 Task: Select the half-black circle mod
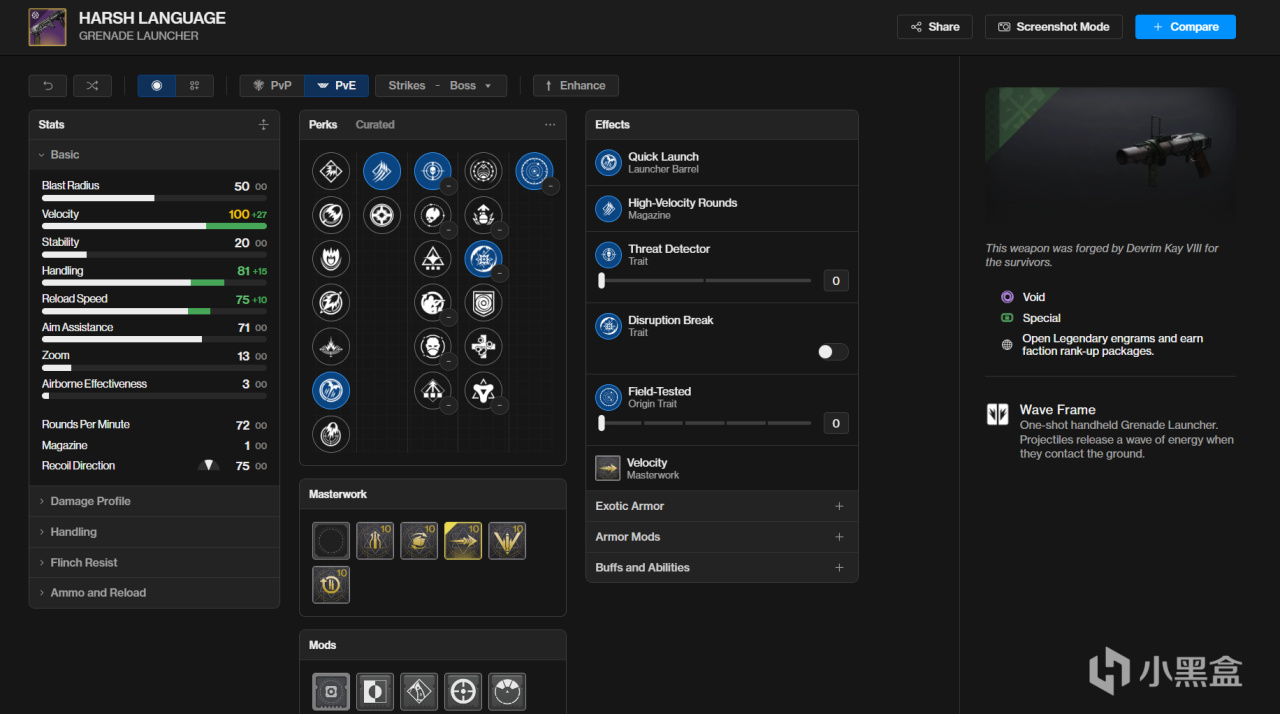pos(375,691)
